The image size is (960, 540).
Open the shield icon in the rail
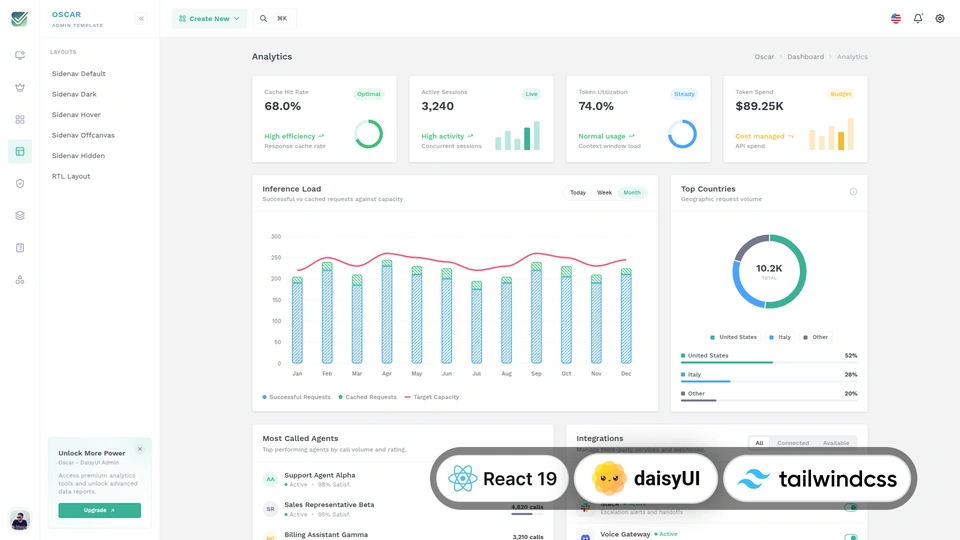tap(20, 184)
